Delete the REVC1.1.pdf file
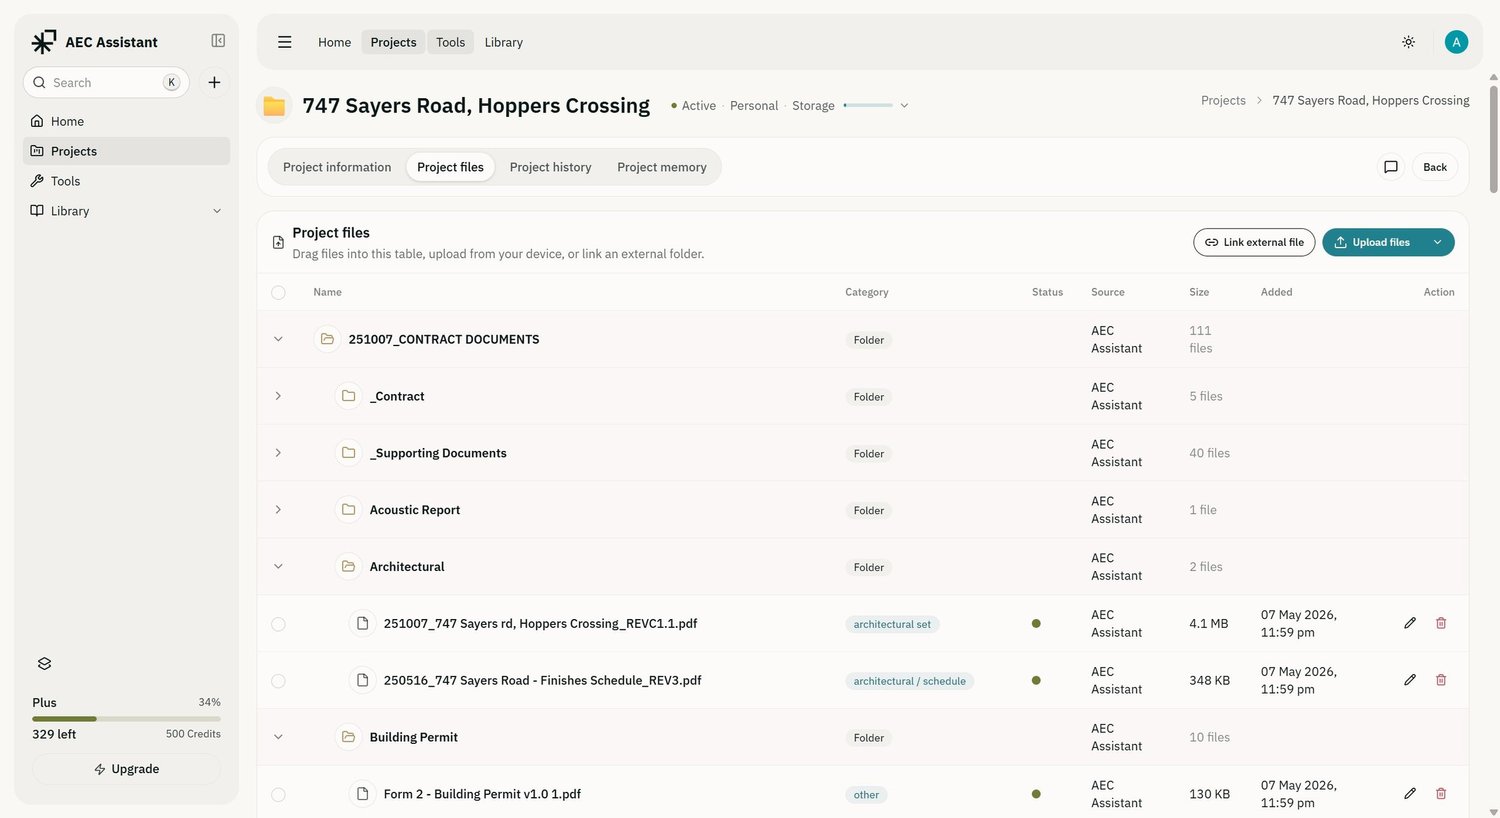 [1441, 623]
